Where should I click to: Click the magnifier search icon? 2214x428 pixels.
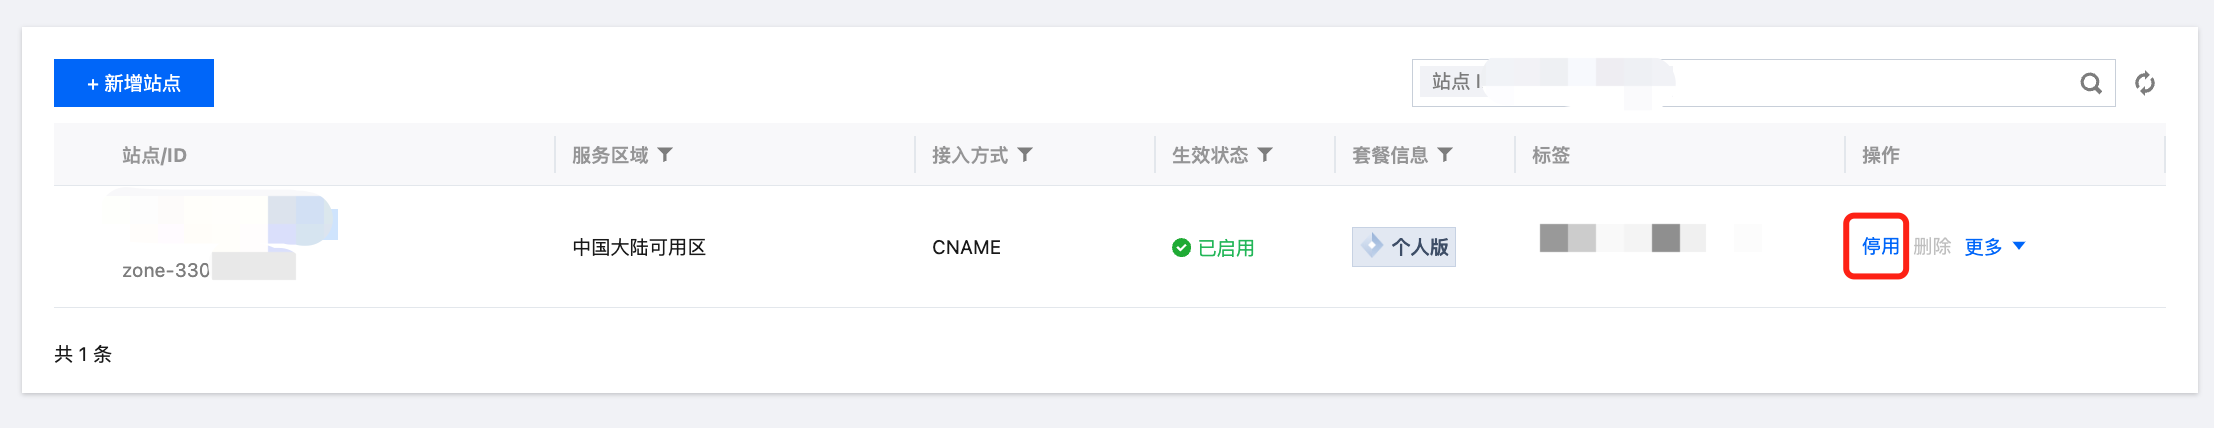(2090, 84)
